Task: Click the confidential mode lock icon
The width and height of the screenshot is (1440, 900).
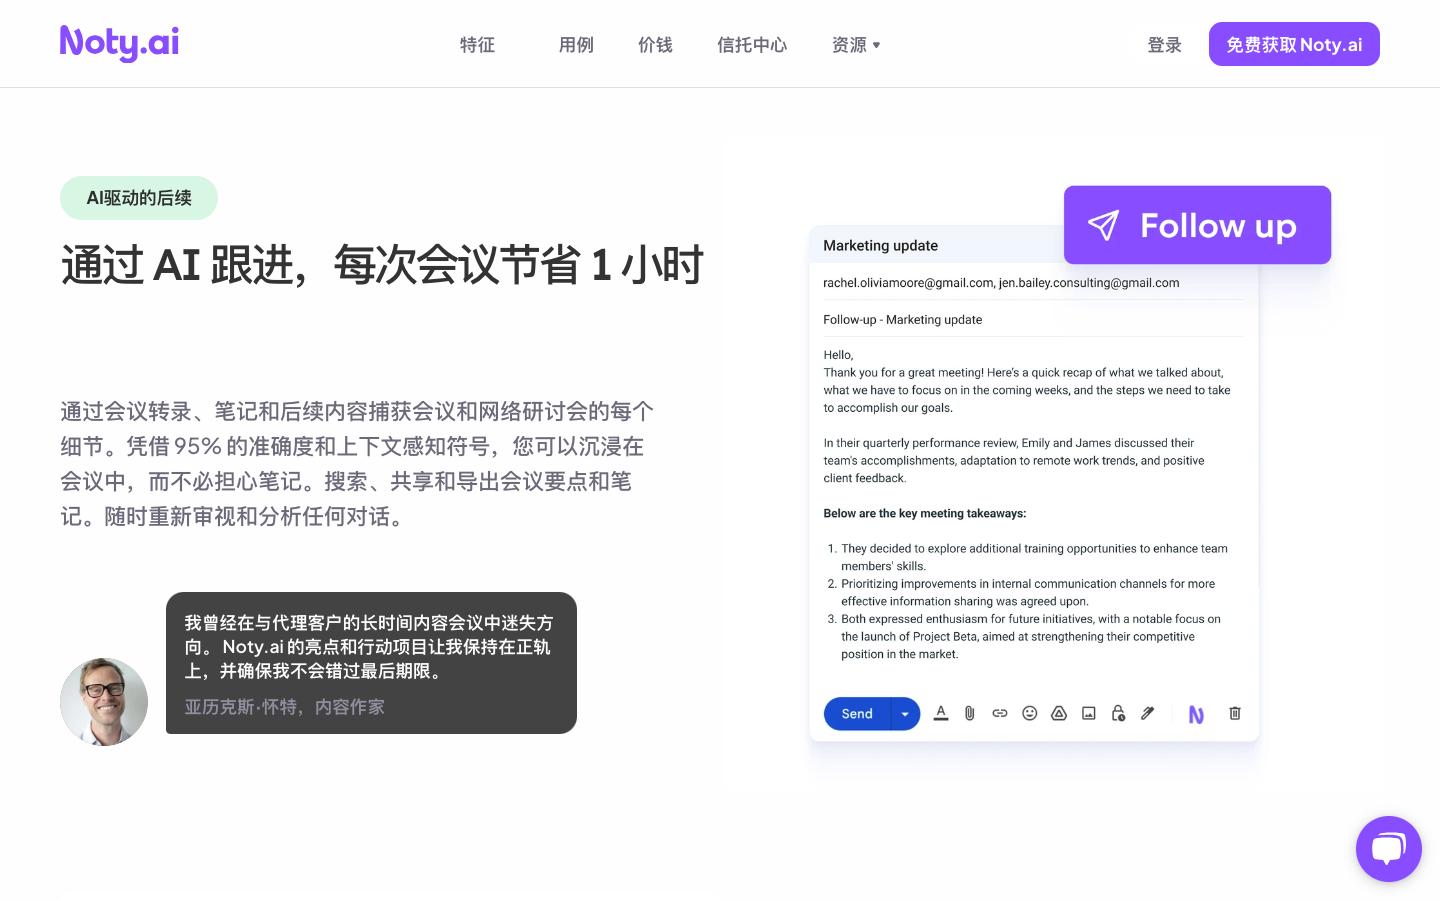Action: pyautogui.click(x=1118, y=713)
